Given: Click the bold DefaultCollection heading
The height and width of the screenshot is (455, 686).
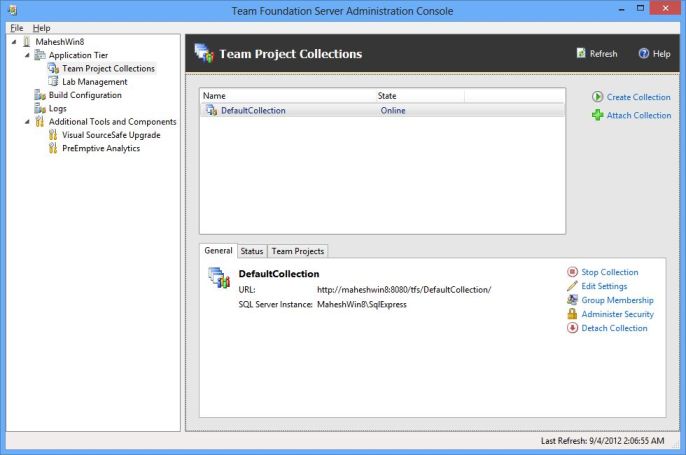Looking at the screenshot, I should (x=279, y=274).
